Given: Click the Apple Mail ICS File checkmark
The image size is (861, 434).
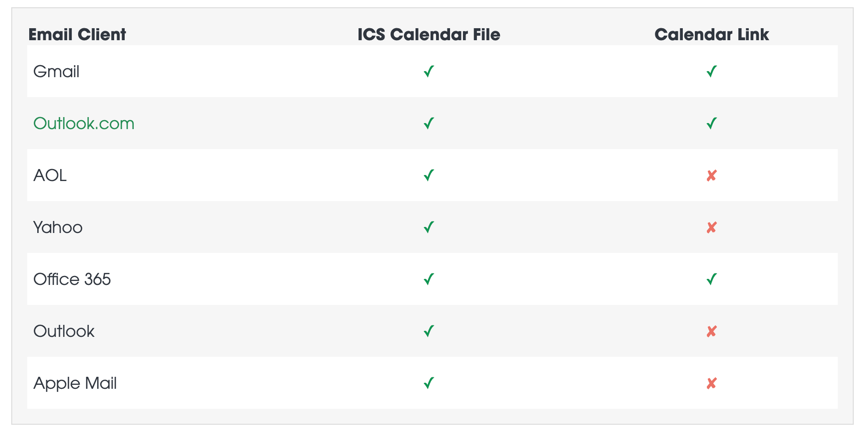Looking at the screenshot, I should pyautogui.click(x=428, y=384).
